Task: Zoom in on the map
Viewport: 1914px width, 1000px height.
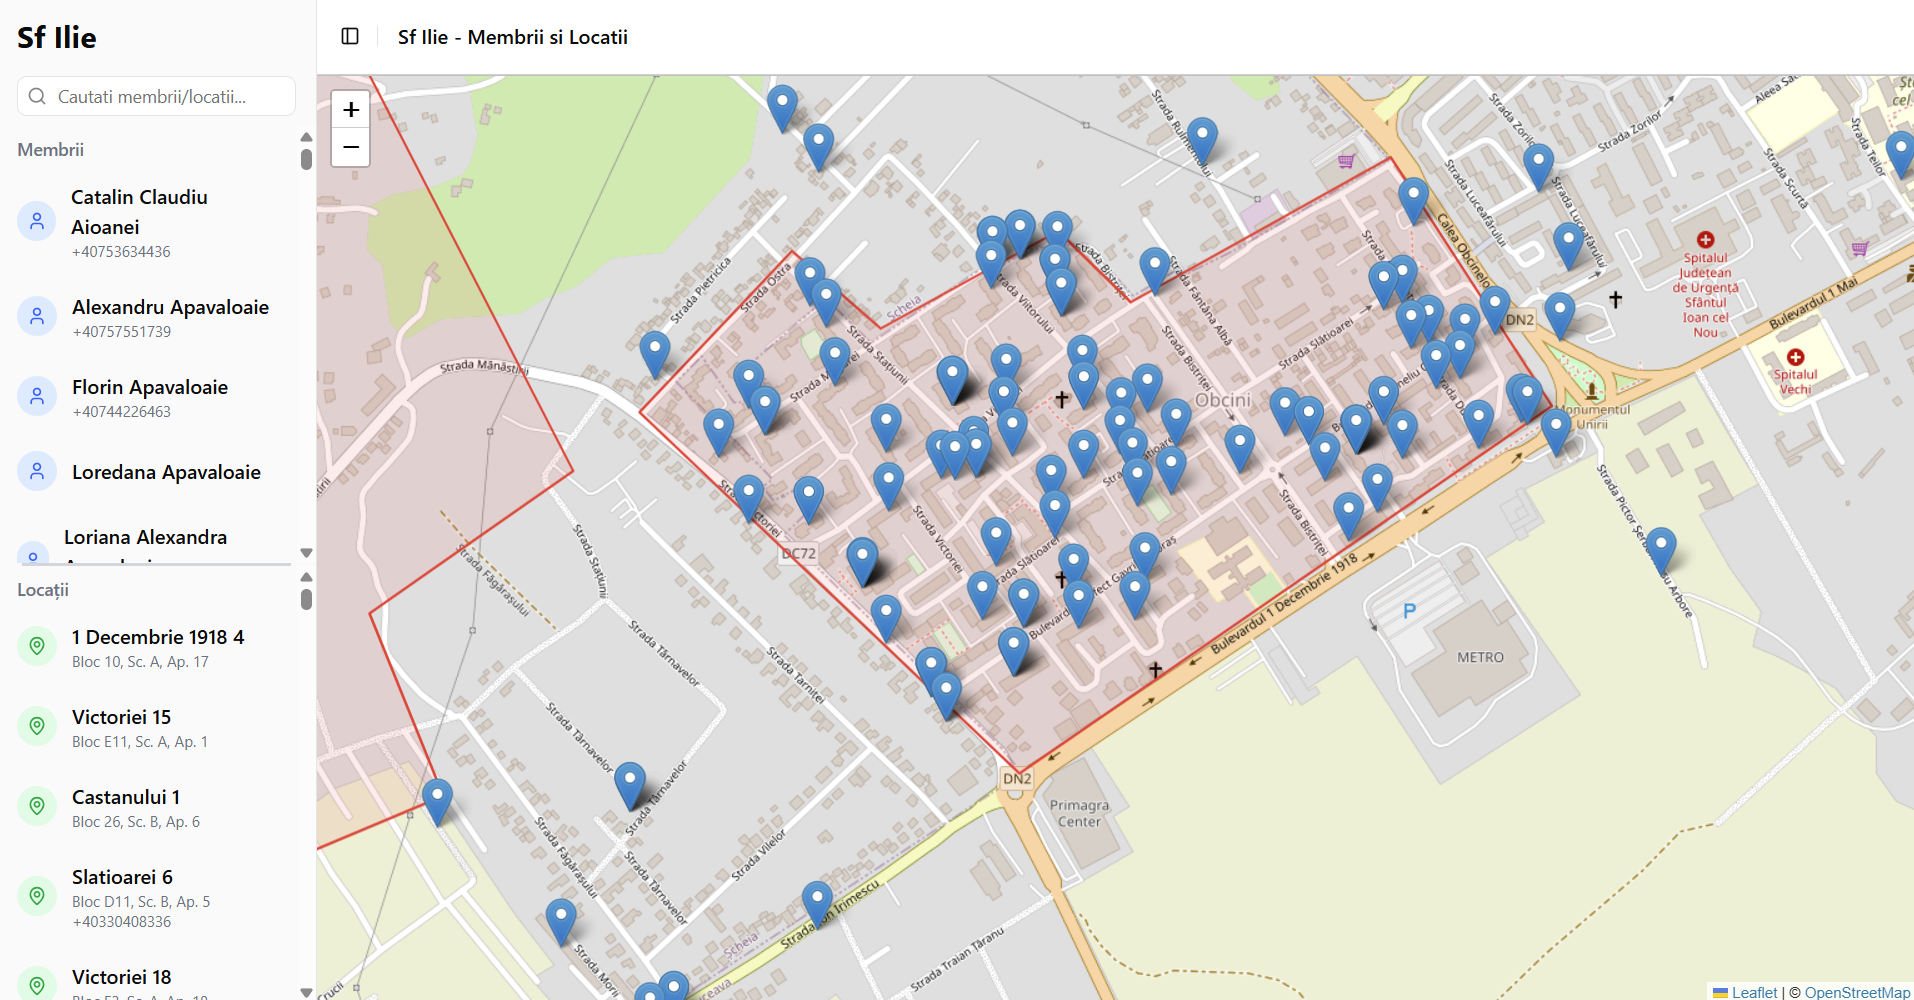Action: pyautogui.click(x=351, y=110)
